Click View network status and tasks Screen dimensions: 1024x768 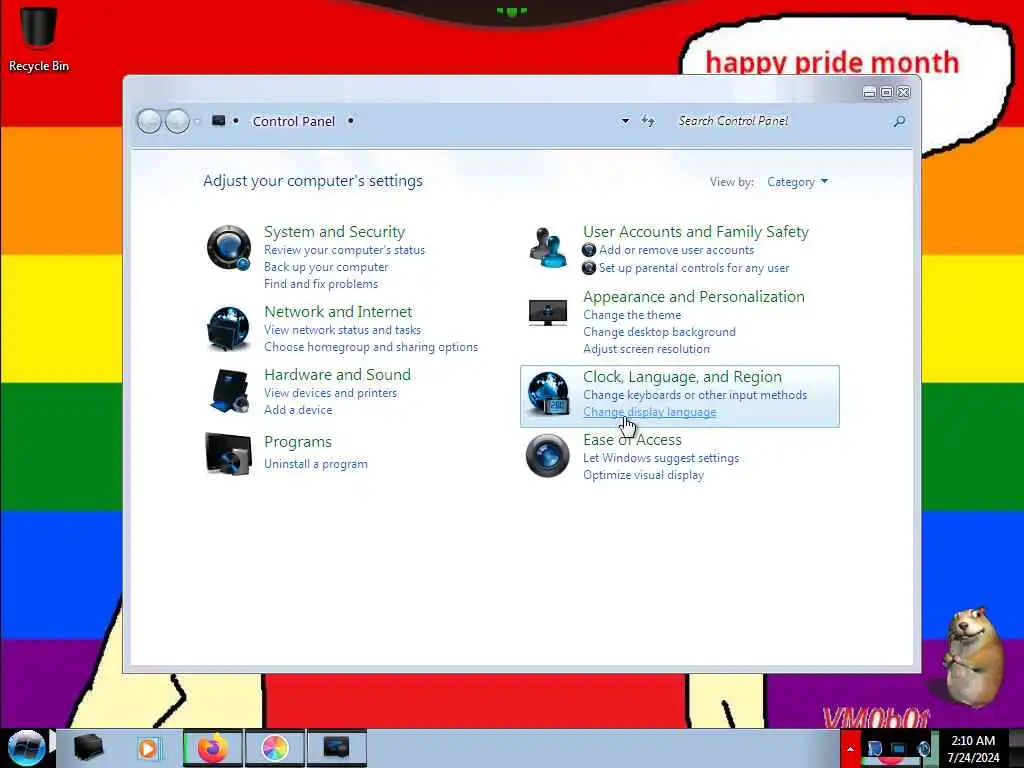342,330
